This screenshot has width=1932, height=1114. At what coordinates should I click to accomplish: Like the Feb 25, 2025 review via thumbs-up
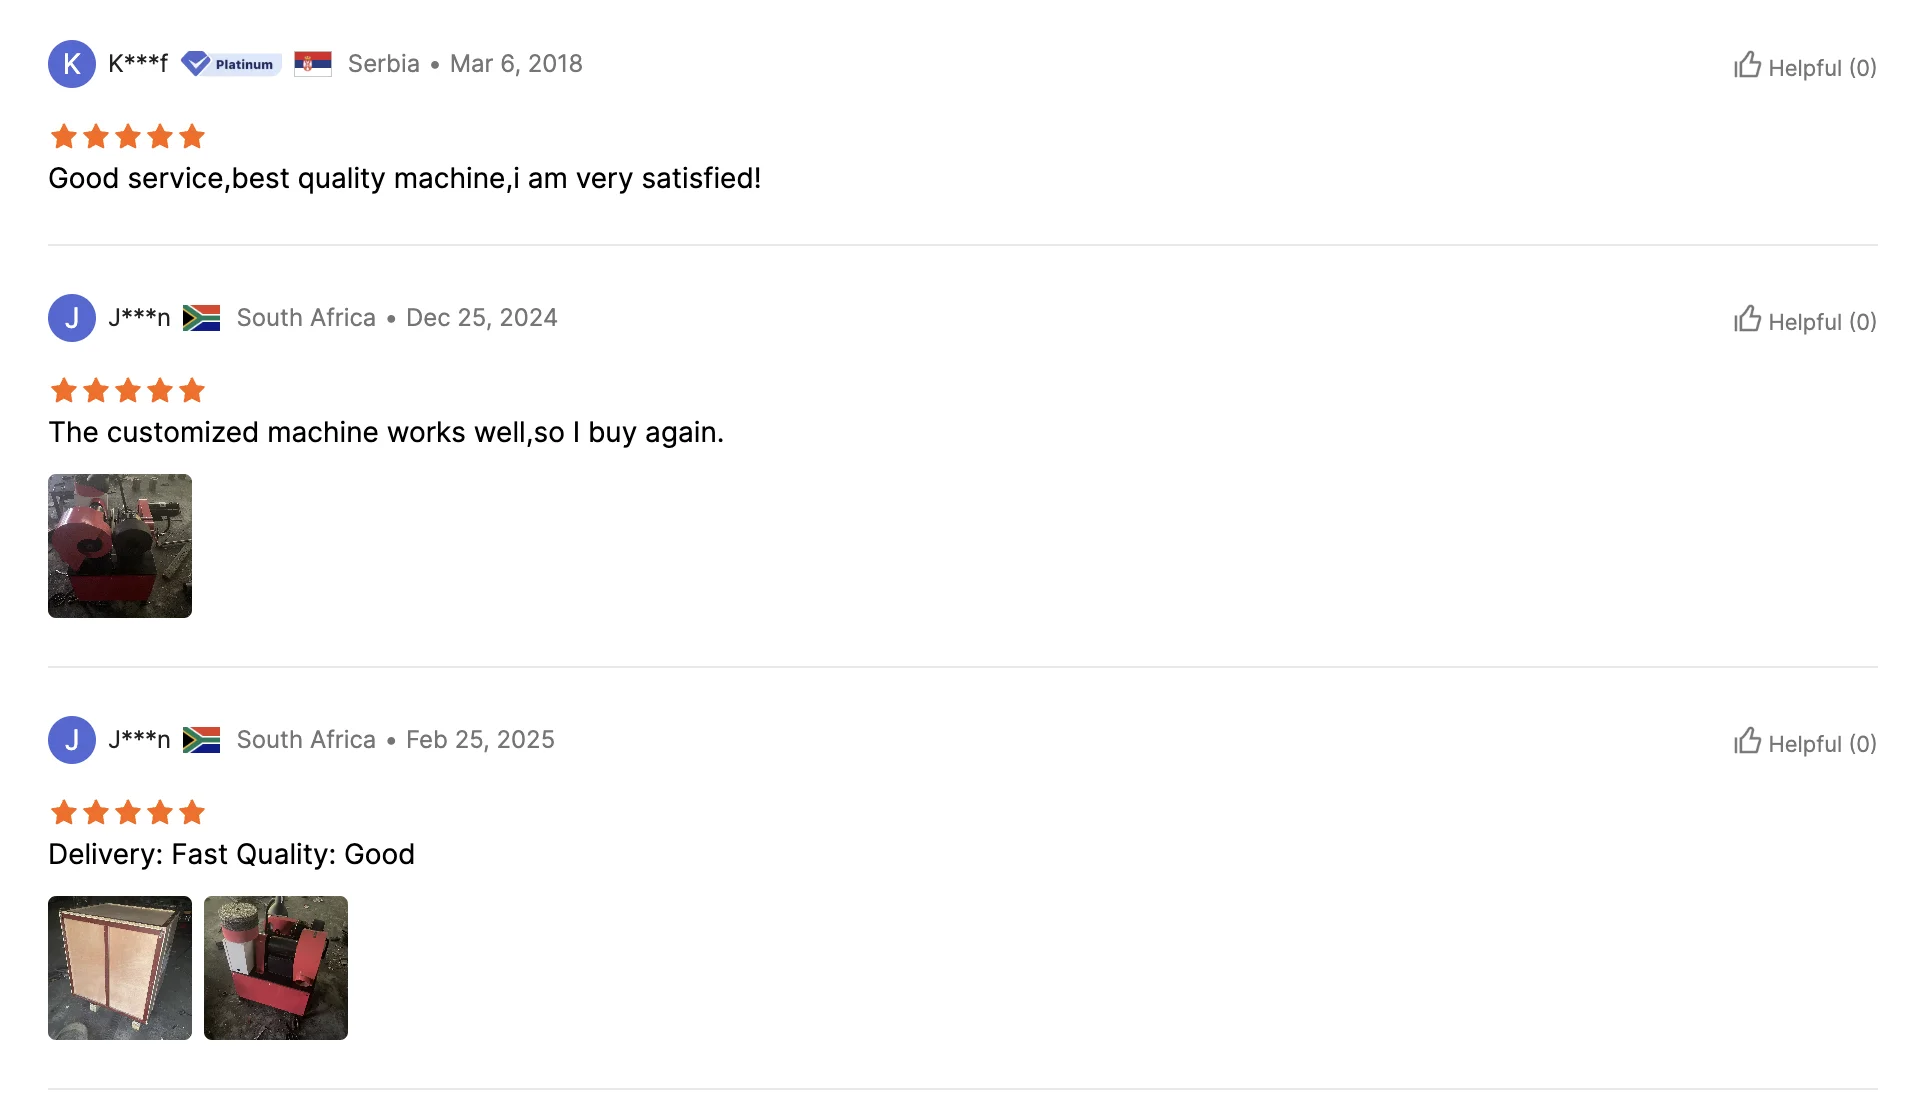click(1747, 742)
